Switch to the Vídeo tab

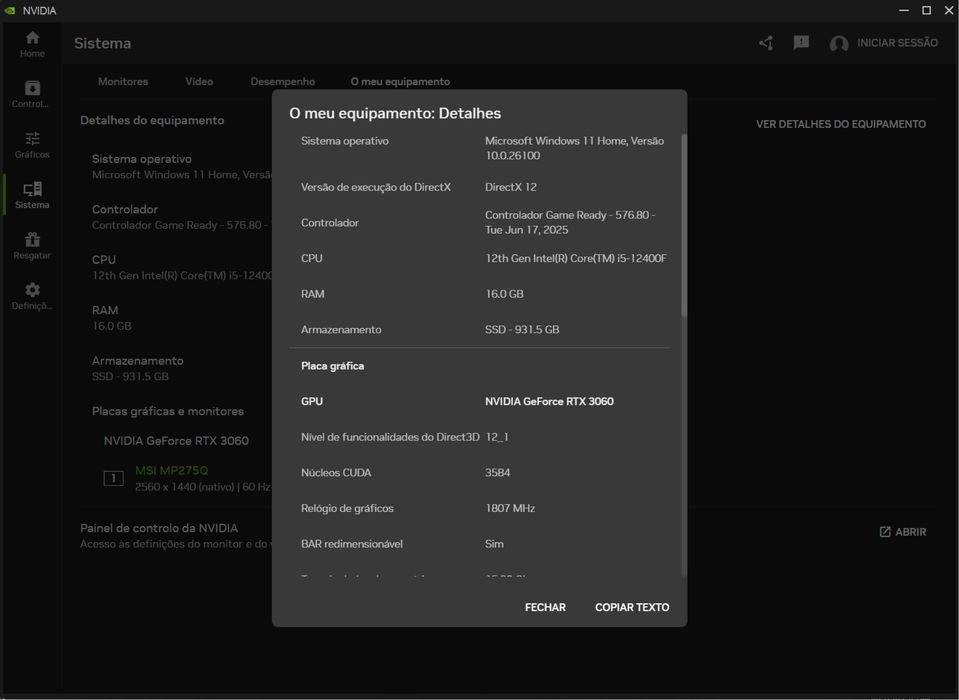pyautogui.click(x=199, y=81)
